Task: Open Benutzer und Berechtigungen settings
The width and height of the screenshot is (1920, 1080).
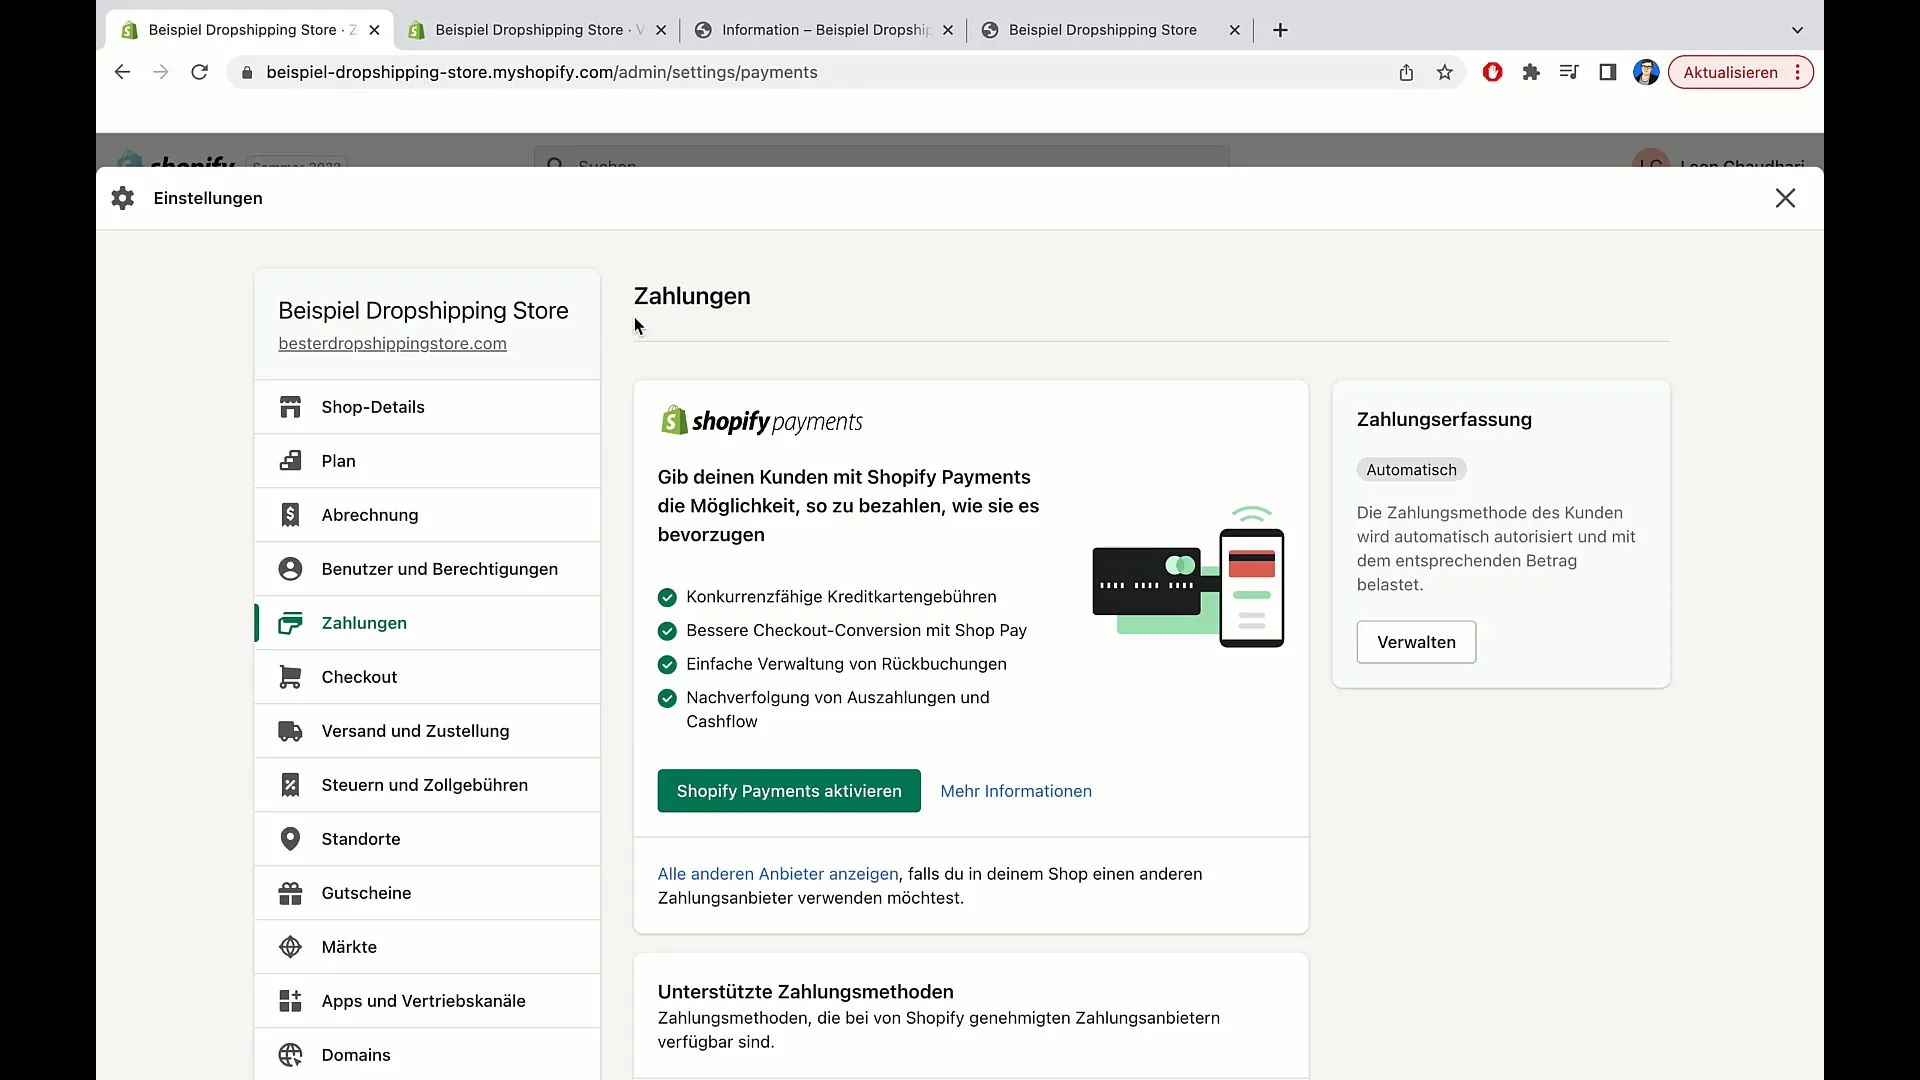Action: [439, 569]
